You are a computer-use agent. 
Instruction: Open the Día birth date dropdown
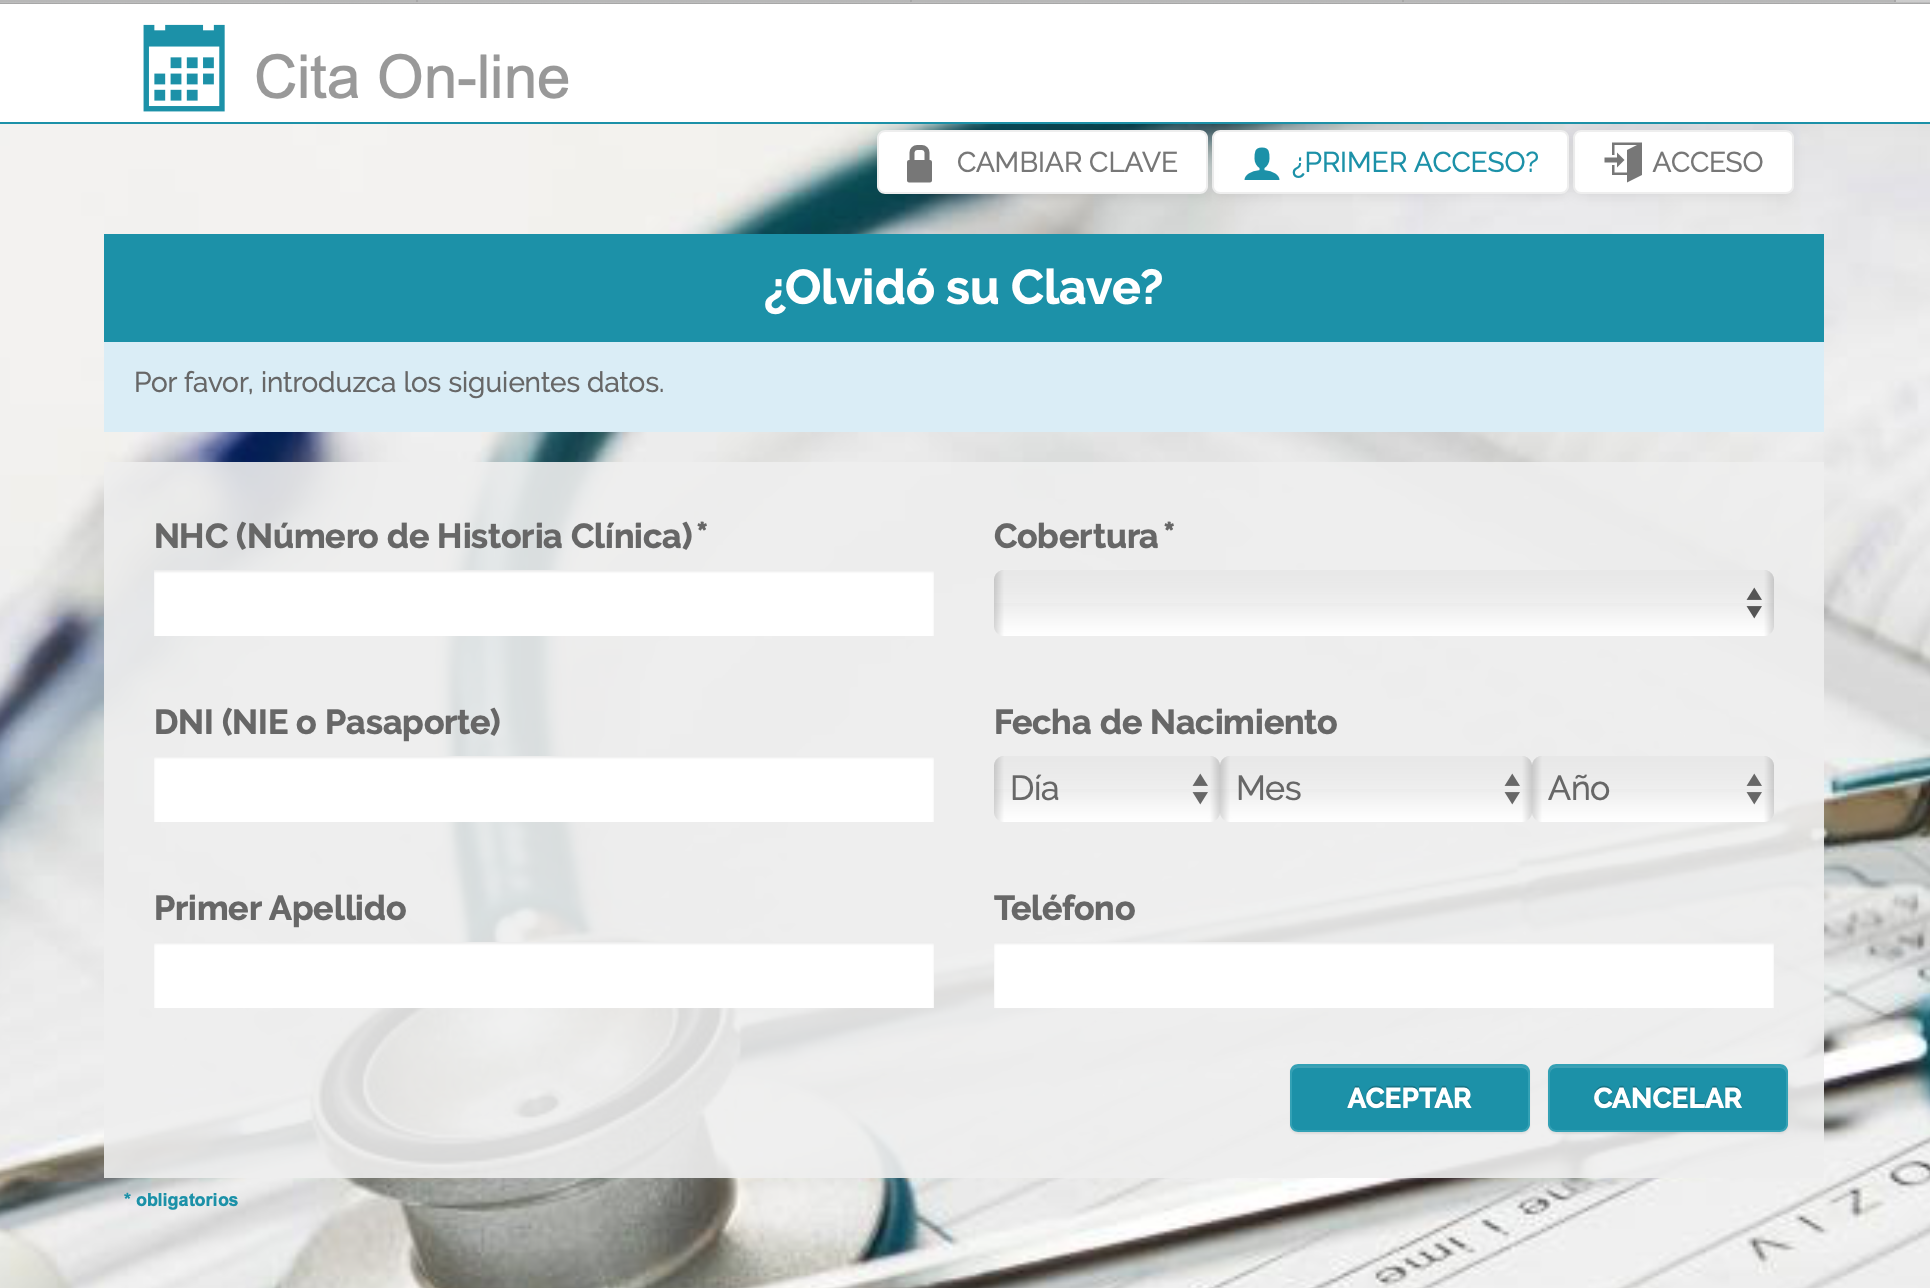pyautogui.click(x=1105, y=789)
